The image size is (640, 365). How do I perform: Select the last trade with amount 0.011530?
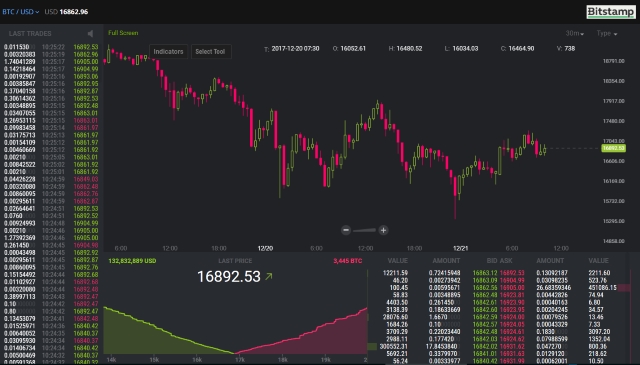[x=51, y=47]
